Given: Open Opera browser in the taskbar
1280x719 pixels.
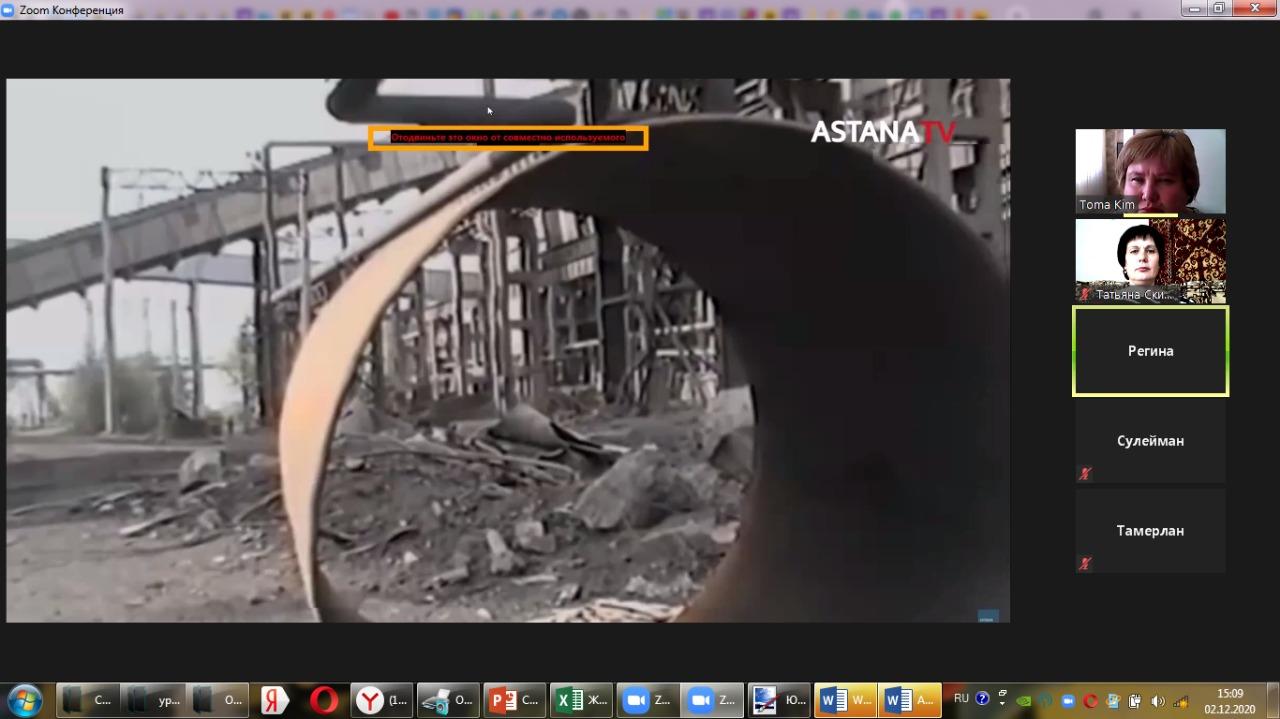Looking at the screenshot, I should pos(324,700).
